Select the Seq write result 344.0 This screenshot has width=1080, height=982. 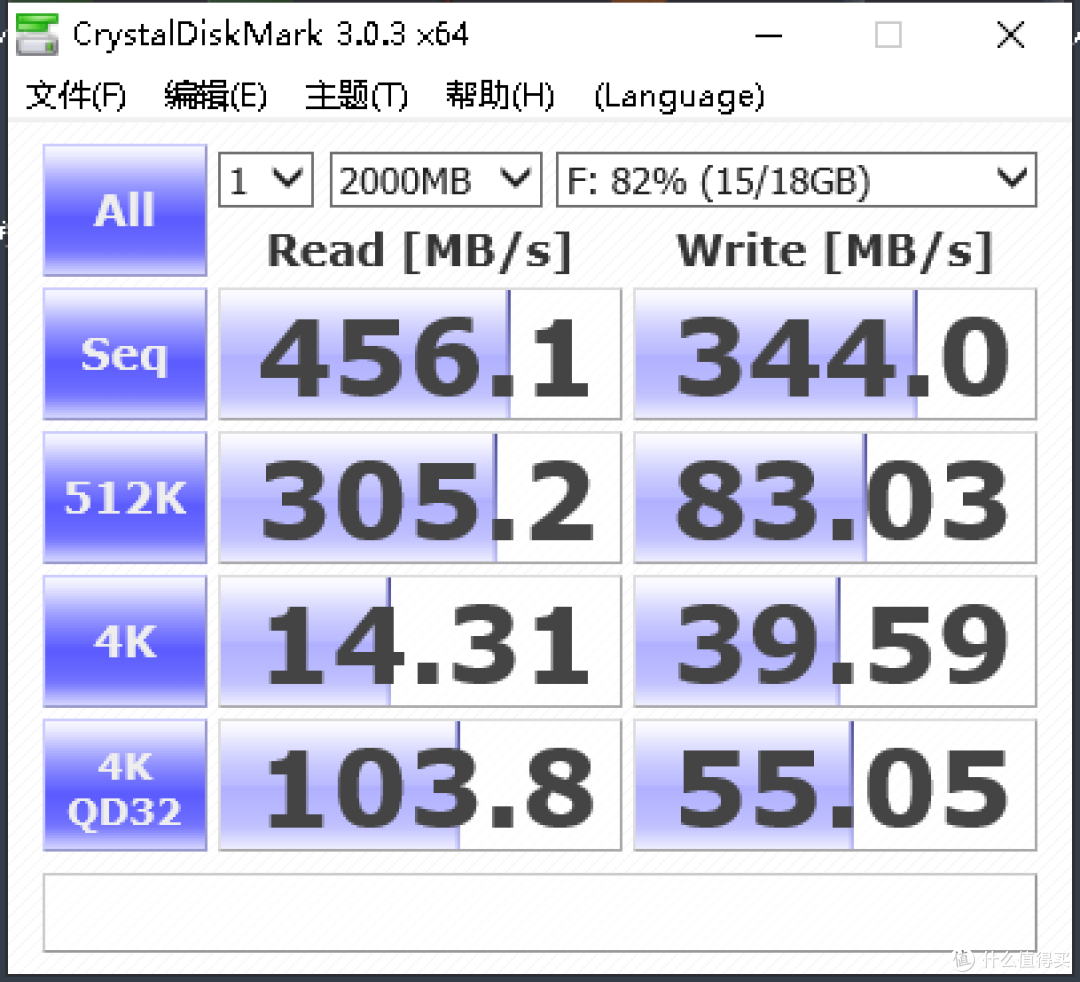click(x=835, y=354)
